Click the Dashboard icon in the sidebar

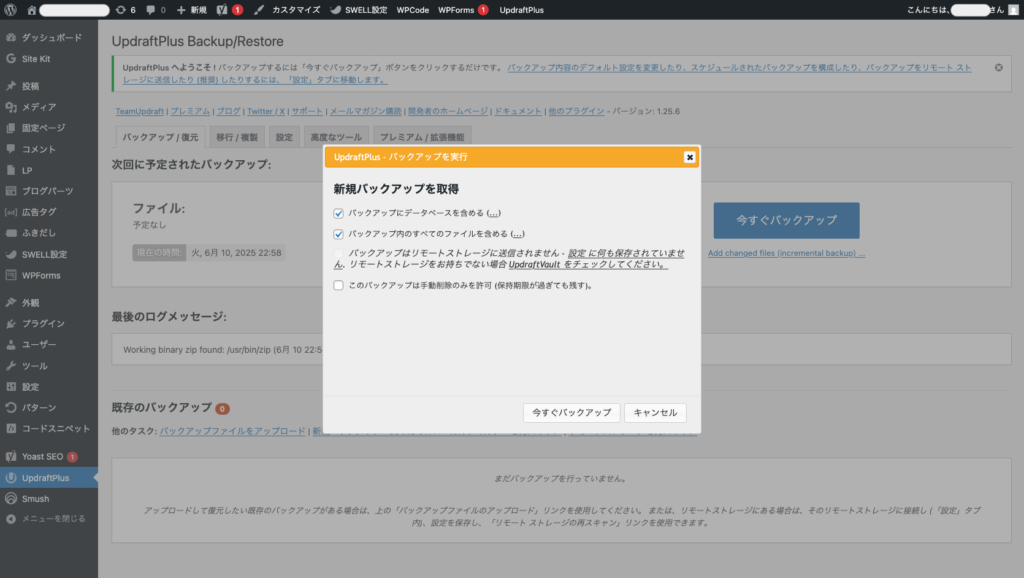tap(11, 37)
